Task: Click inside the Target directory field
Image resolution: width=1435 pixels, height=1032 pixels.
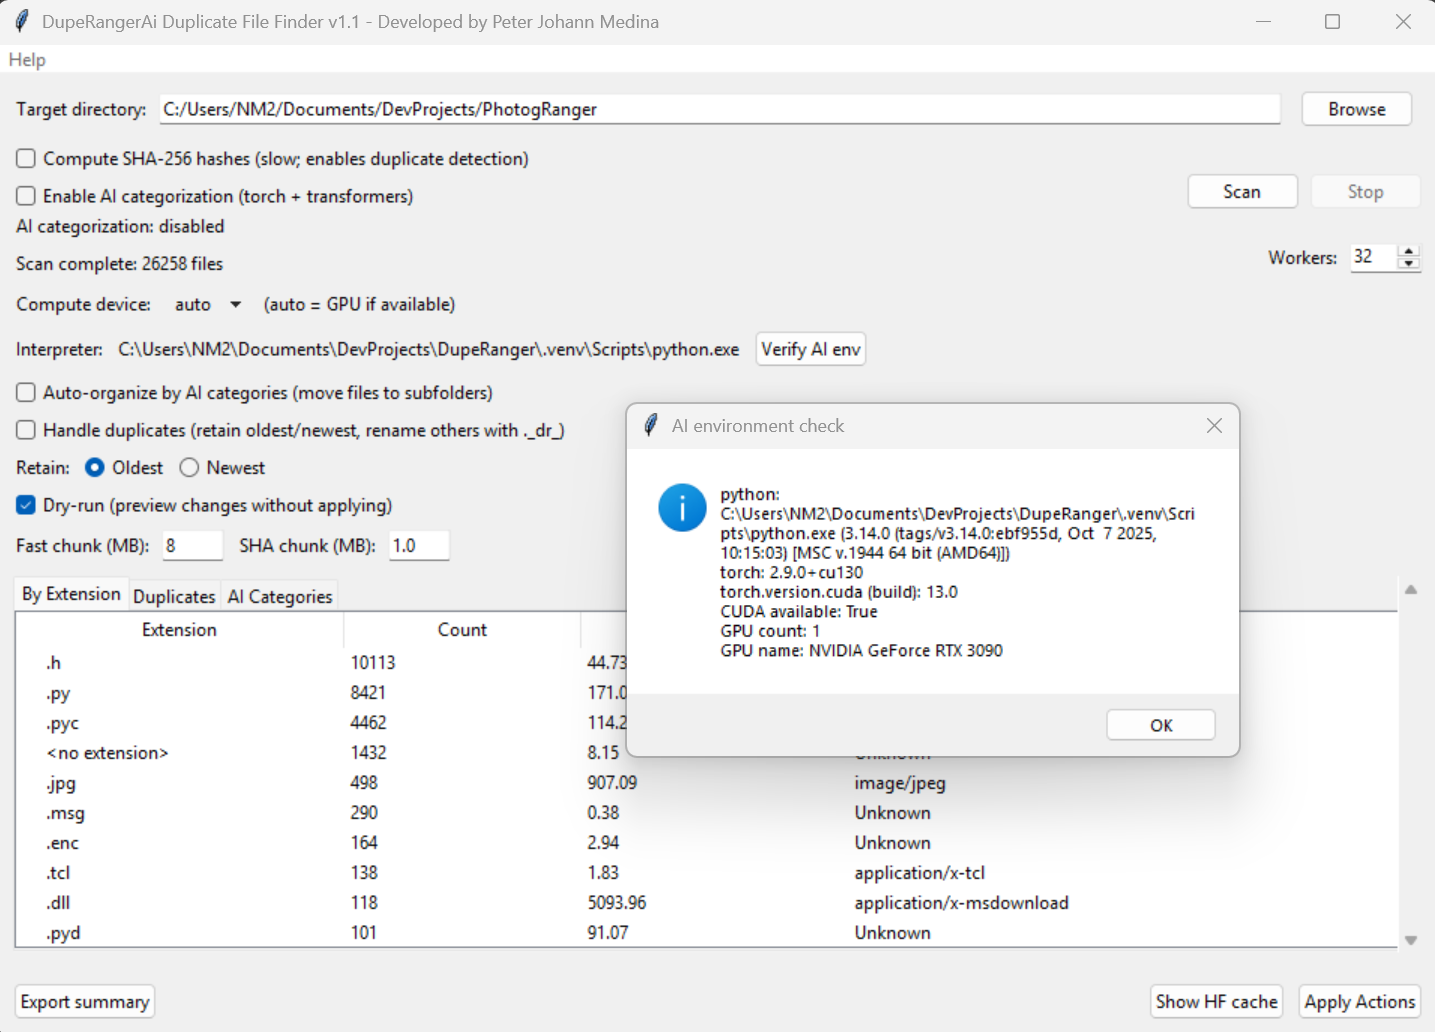Action: click(x=700, y=109)
